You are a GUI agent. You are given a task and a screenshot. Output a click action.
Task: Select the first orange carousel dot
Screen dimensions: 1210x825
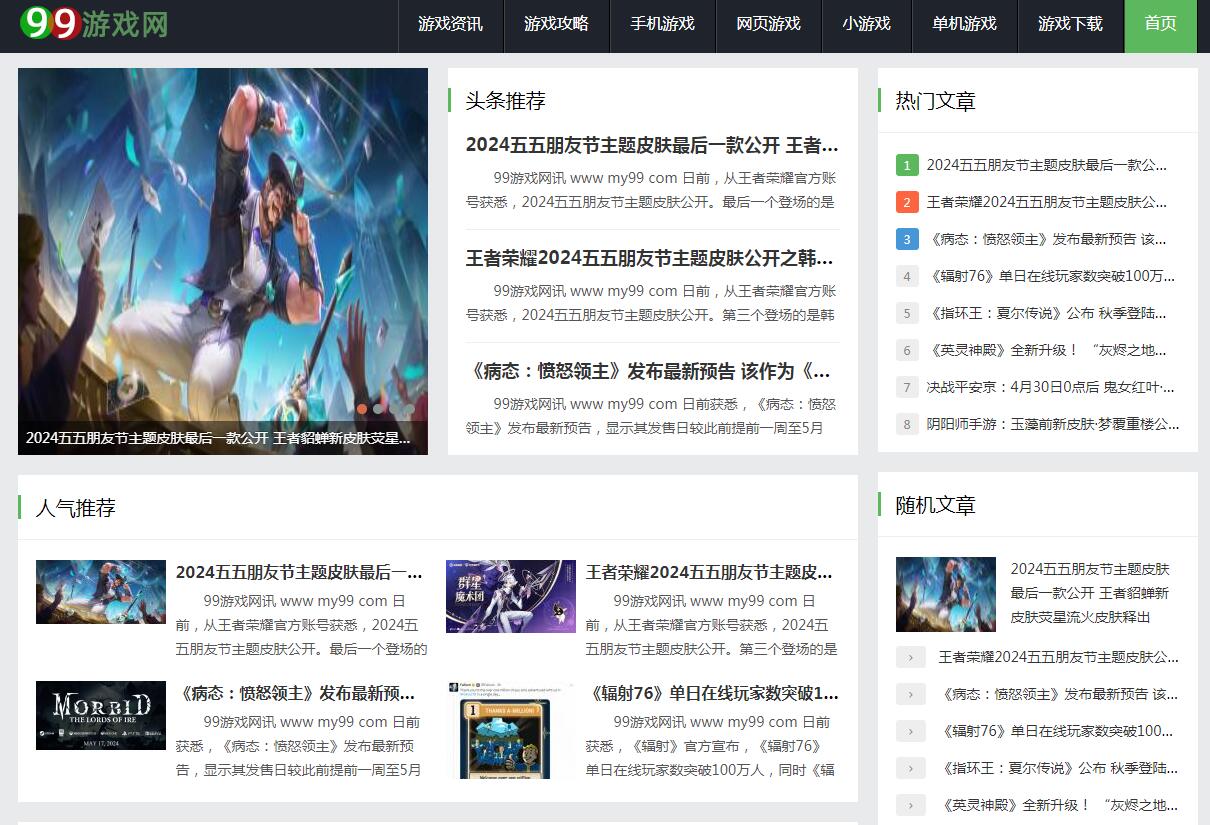click(x=362, y=408)
